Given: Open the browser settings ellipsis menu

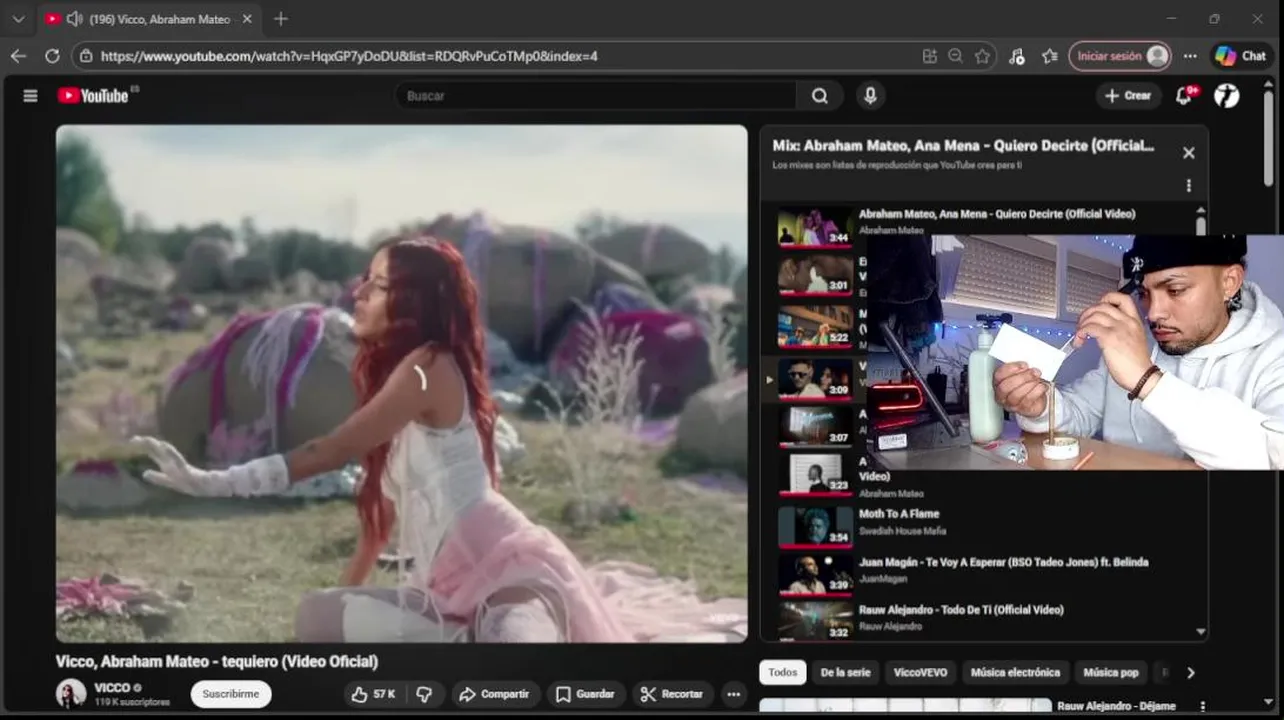Looking at the screenshot, I should pyautogui.click(x=1190, y=56).
